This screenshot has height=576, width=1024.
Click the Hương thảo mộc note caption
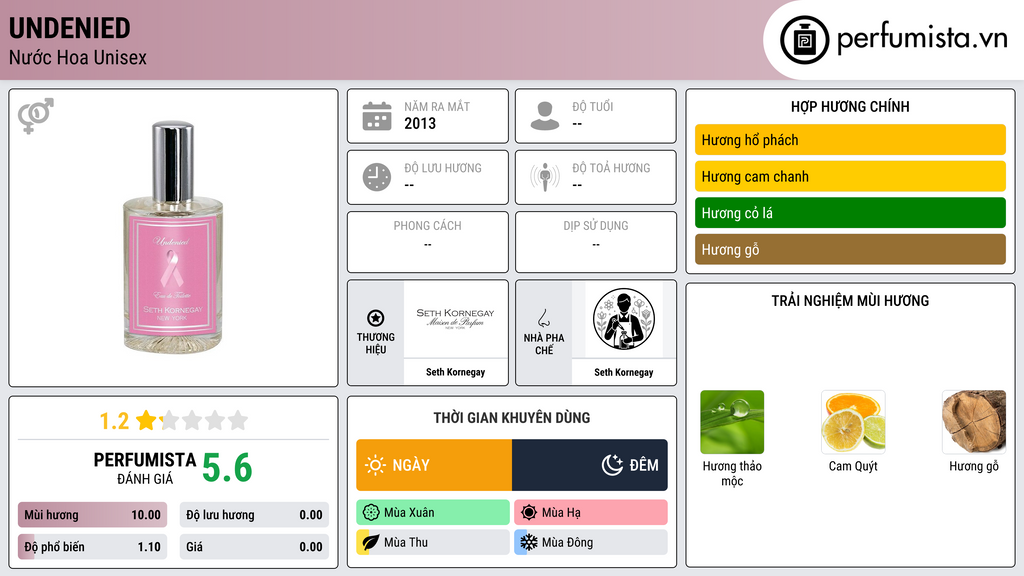pos(732,473)
